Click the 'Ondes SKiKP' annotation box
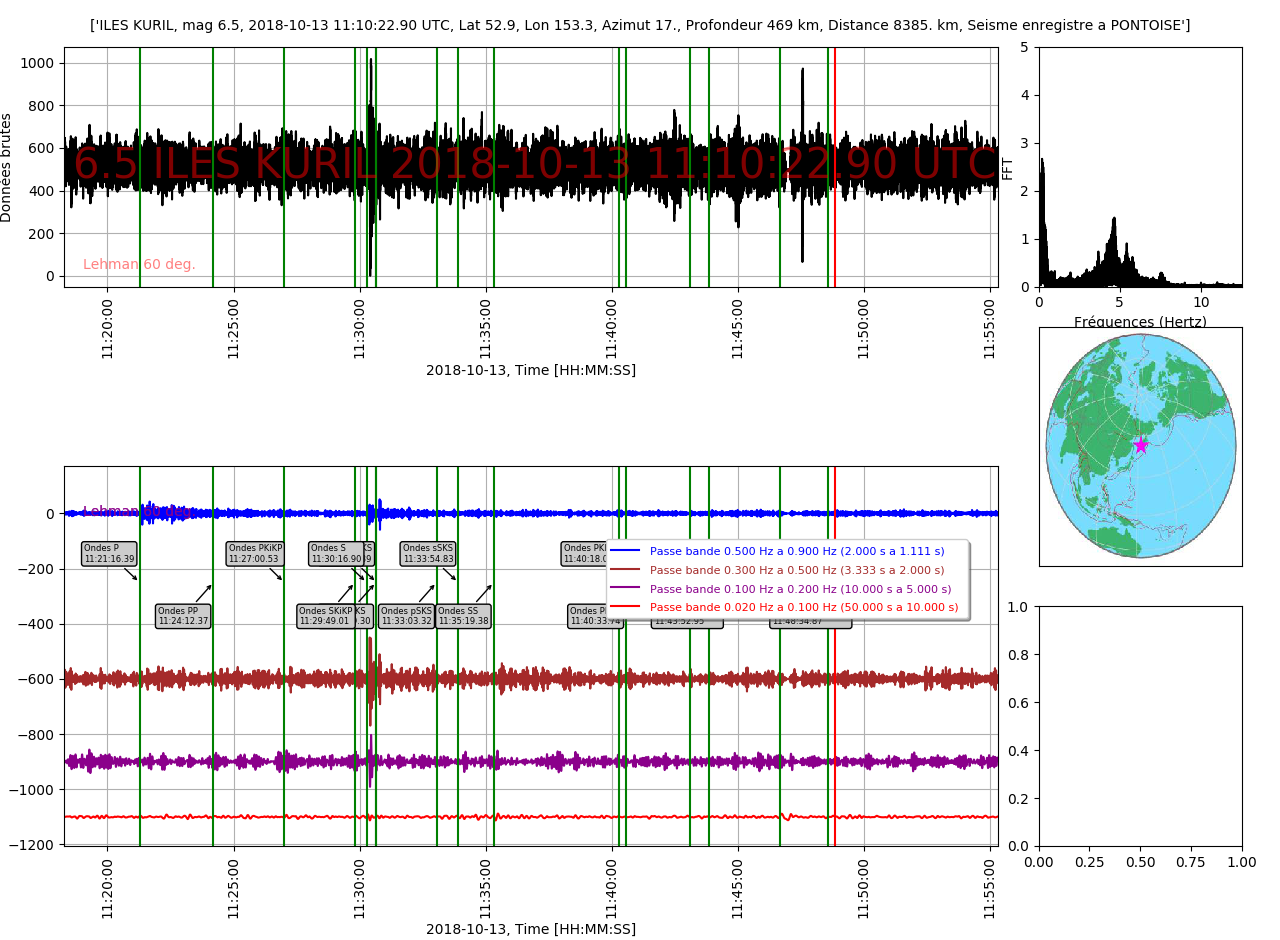Viewport: 1280px width, 940px height. click(x=326, y=616)
